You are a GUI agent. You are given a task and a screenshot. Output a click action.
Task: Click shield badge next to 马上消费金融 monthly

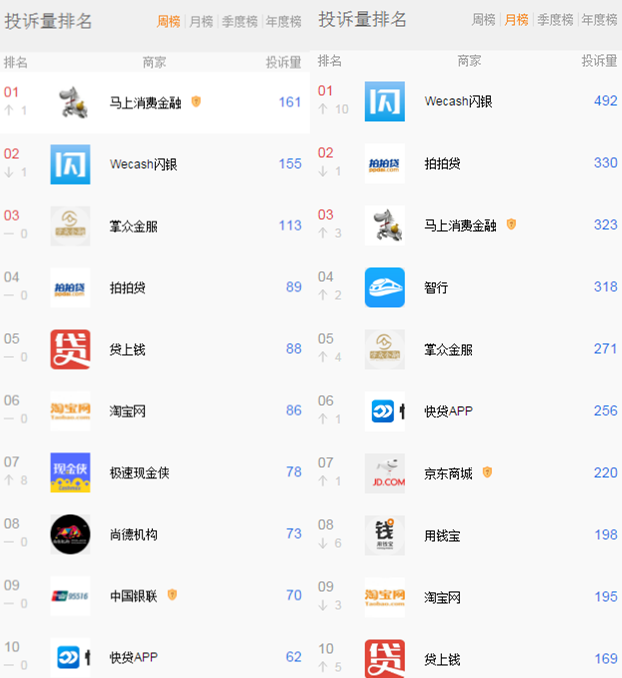point(511,224)
